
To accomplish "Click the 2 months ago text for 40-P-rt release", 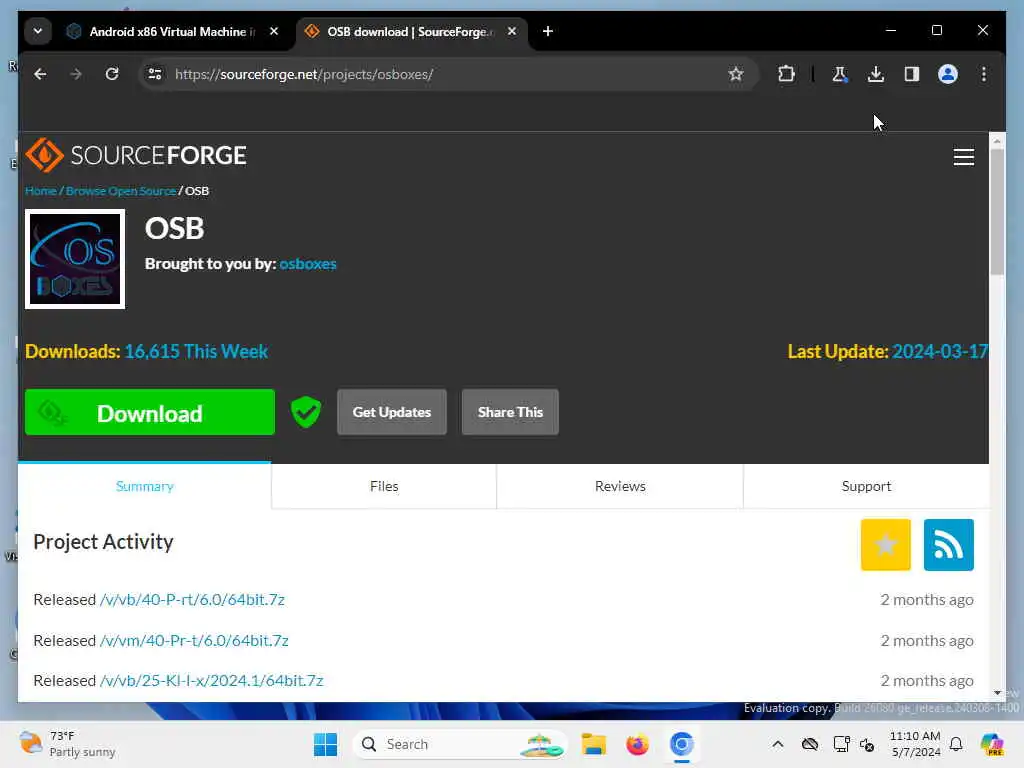I will pos(927,600).
